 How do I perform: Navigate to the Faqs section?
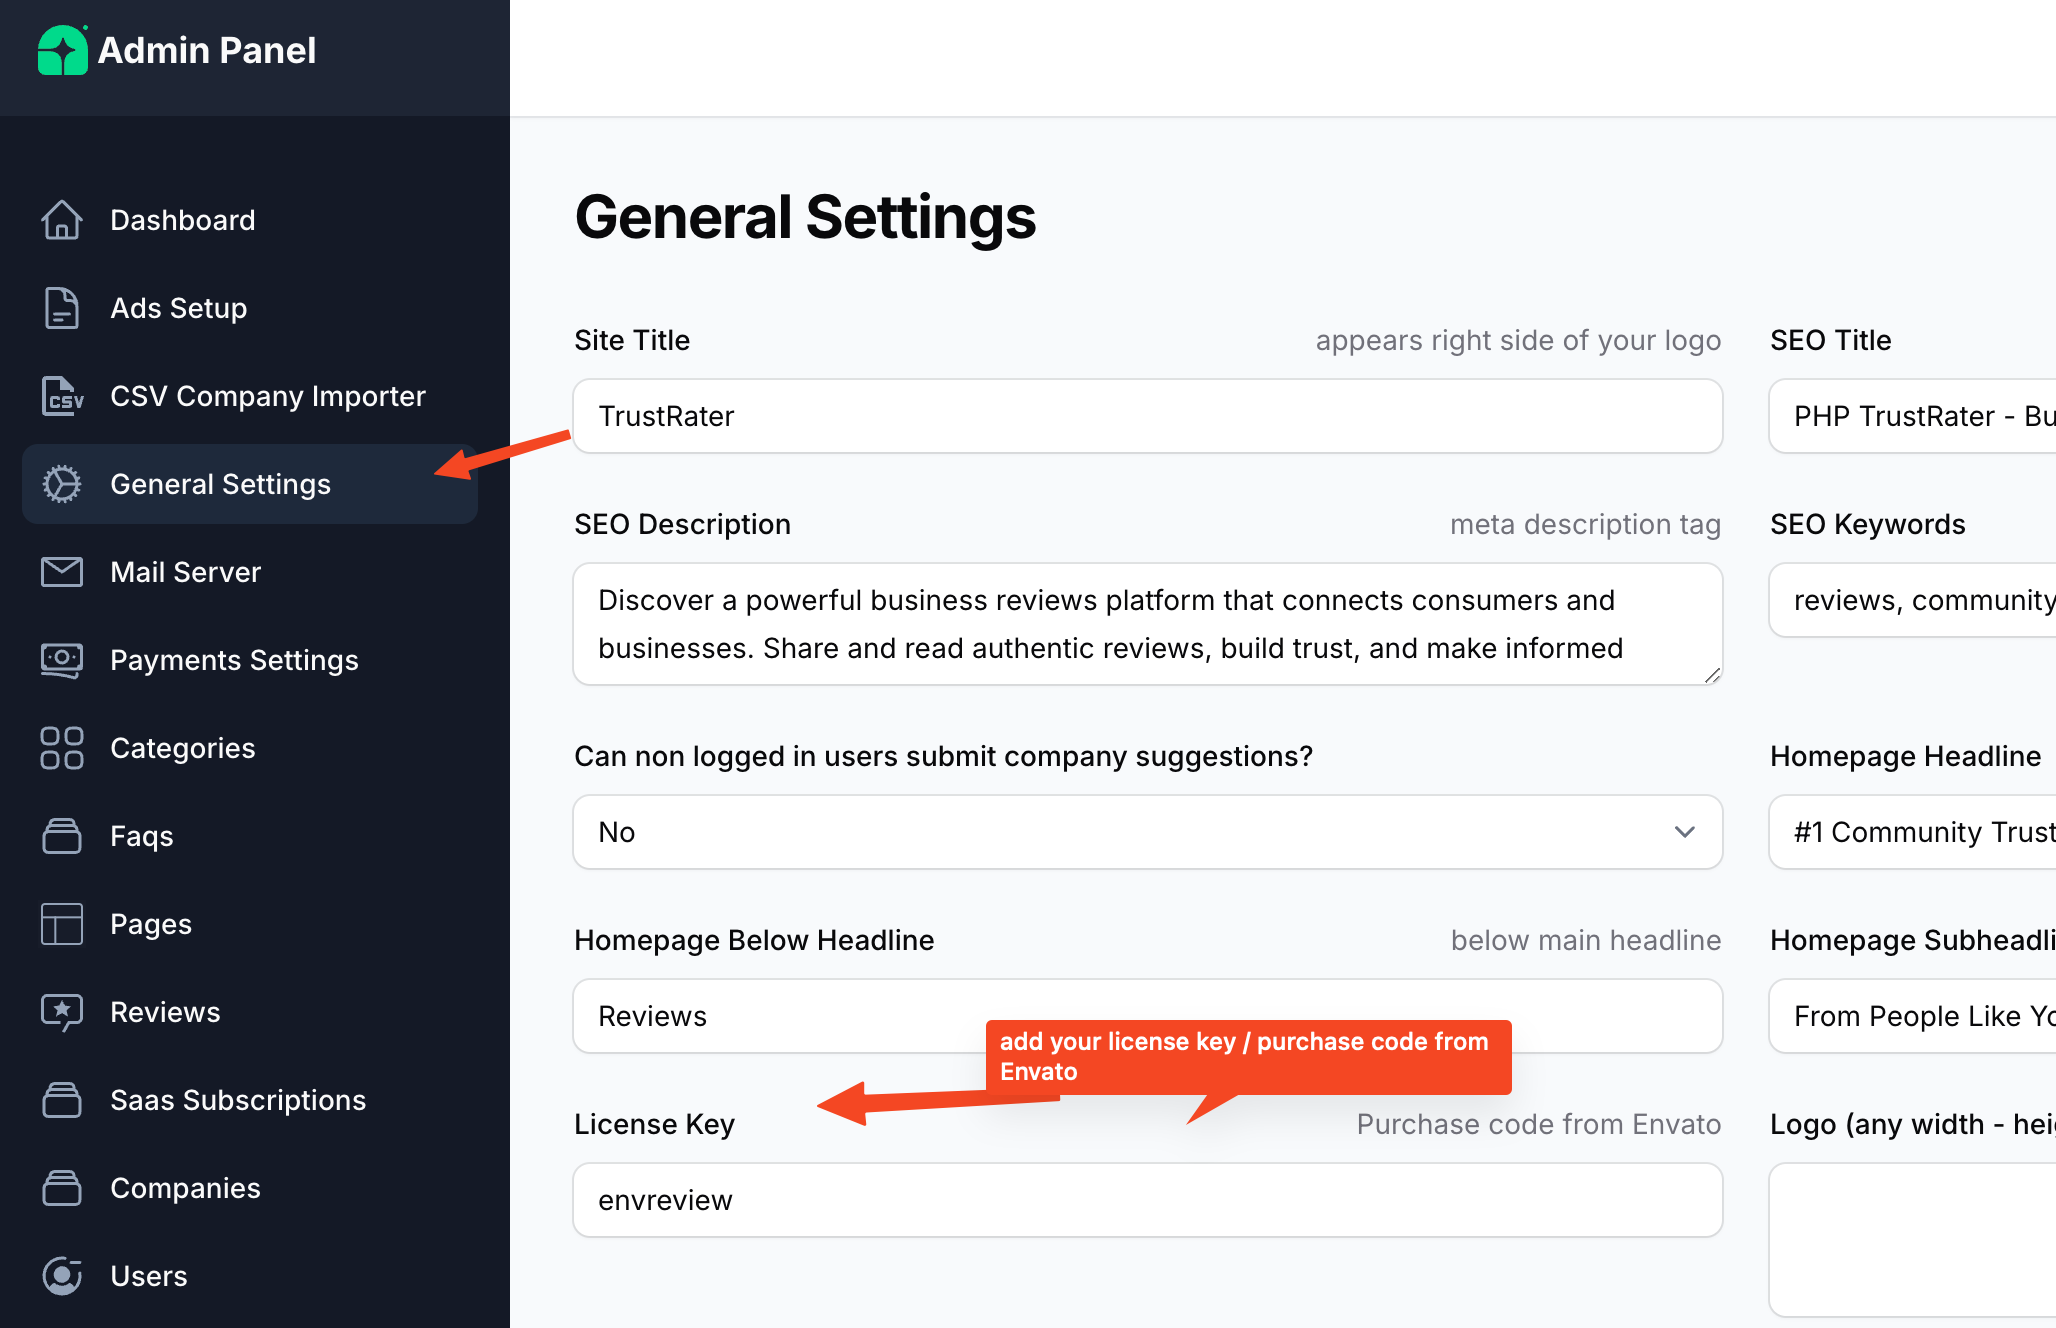(x=142, y=836)
